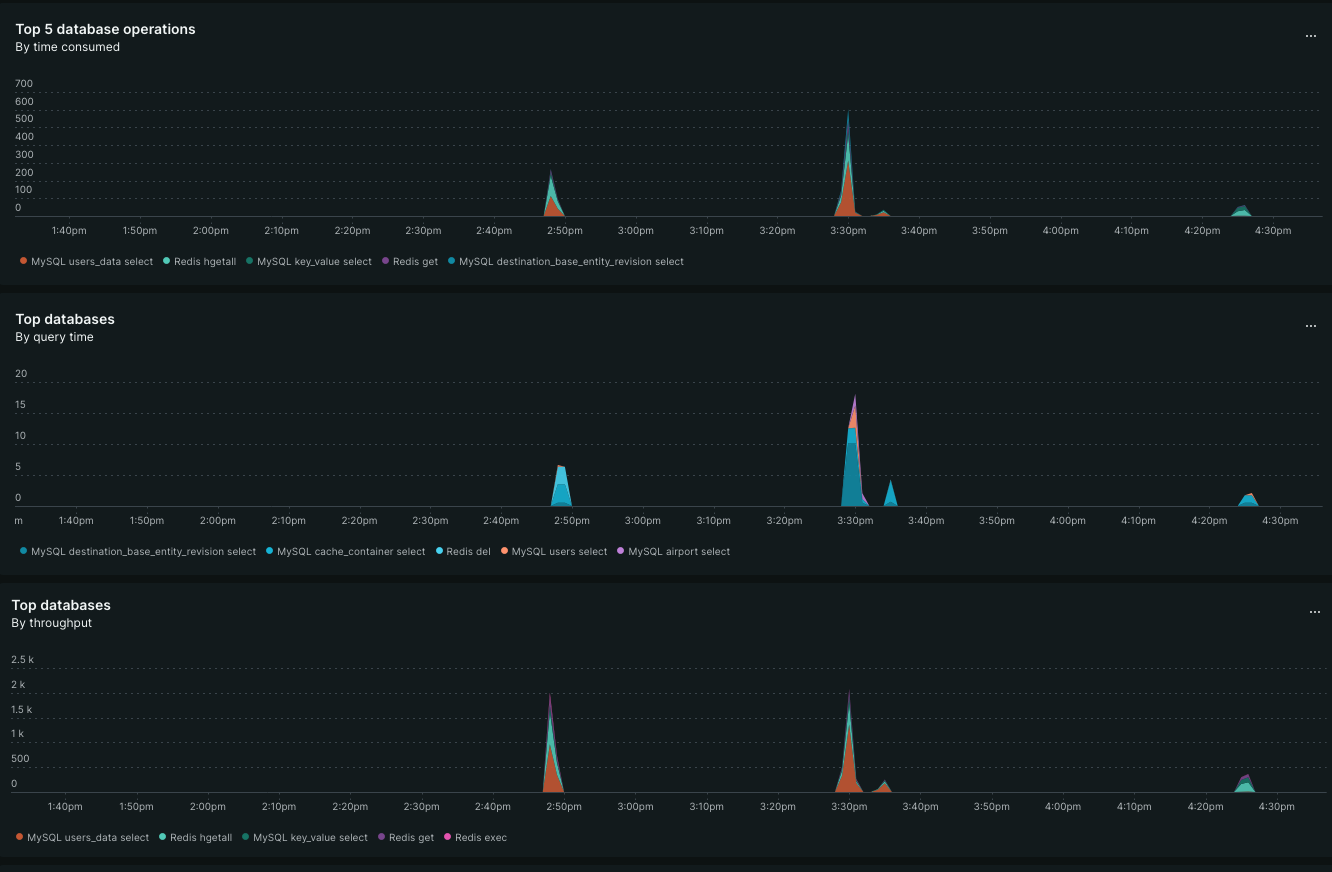Open ellipsis menu of Top databases by throughput
Image resolution: width=1332 pixels, height=872 pixels.
(x=1315, y=612)
